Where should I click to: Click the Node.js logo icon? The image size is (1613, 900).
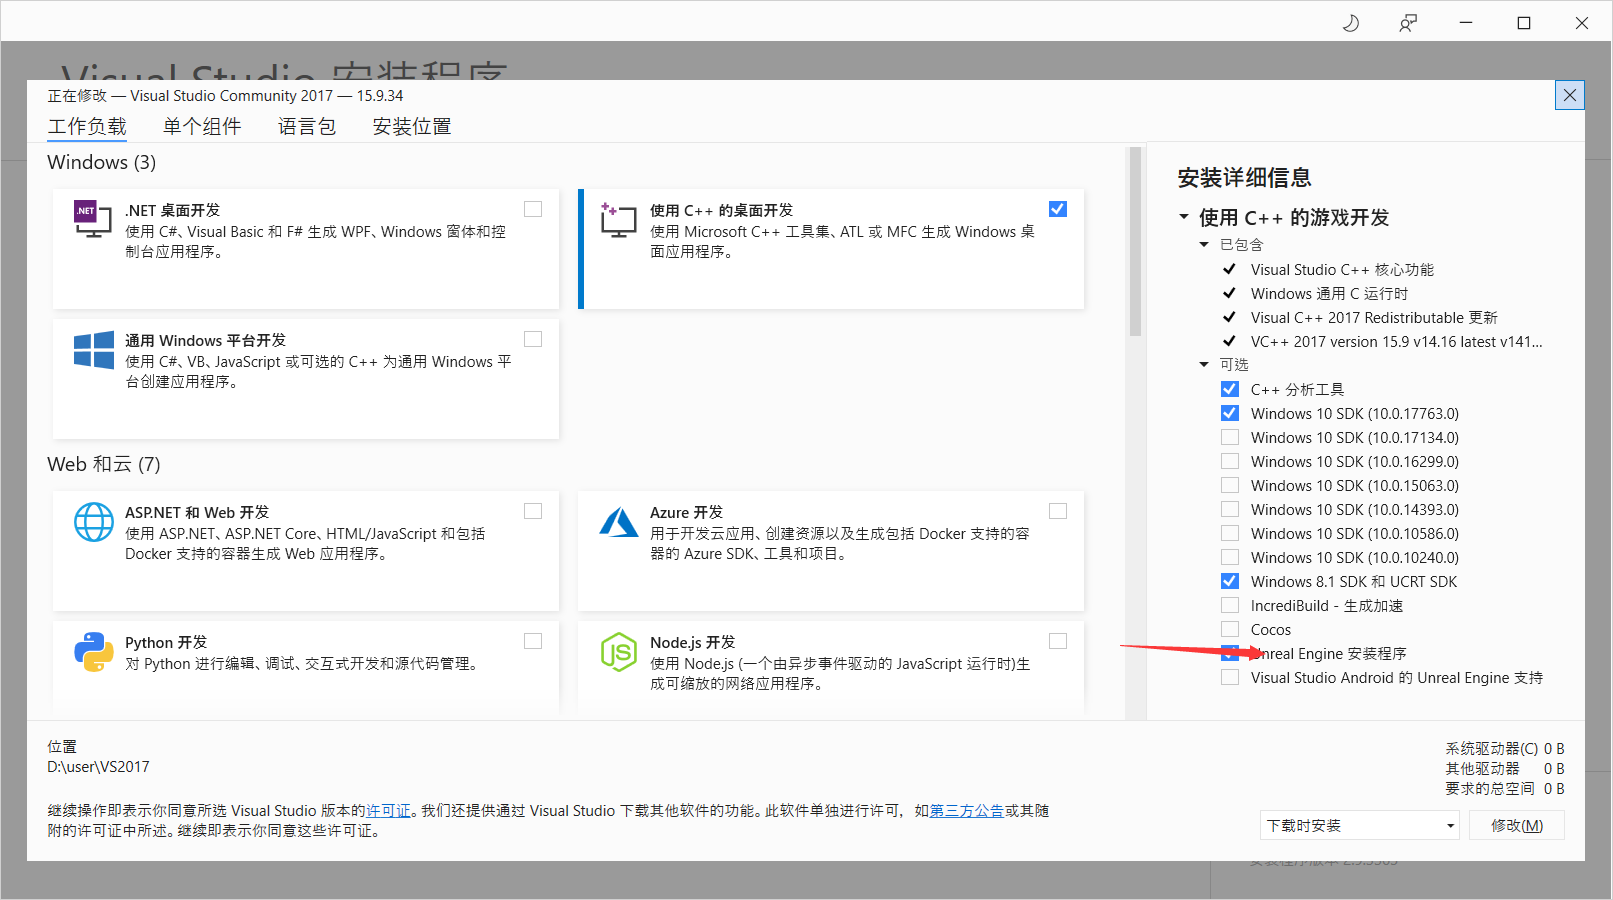(619, 652)
